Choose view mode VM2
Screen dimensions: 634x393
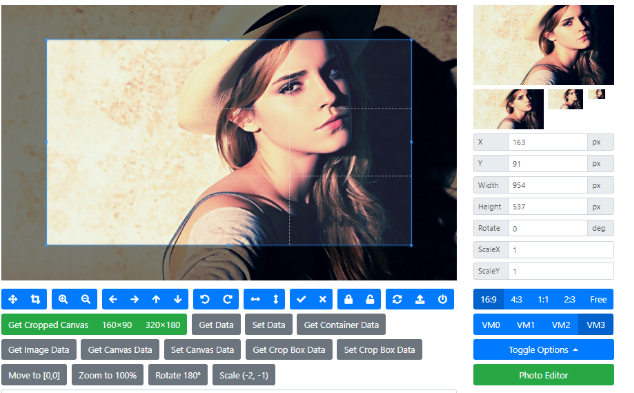coord(561,325)
